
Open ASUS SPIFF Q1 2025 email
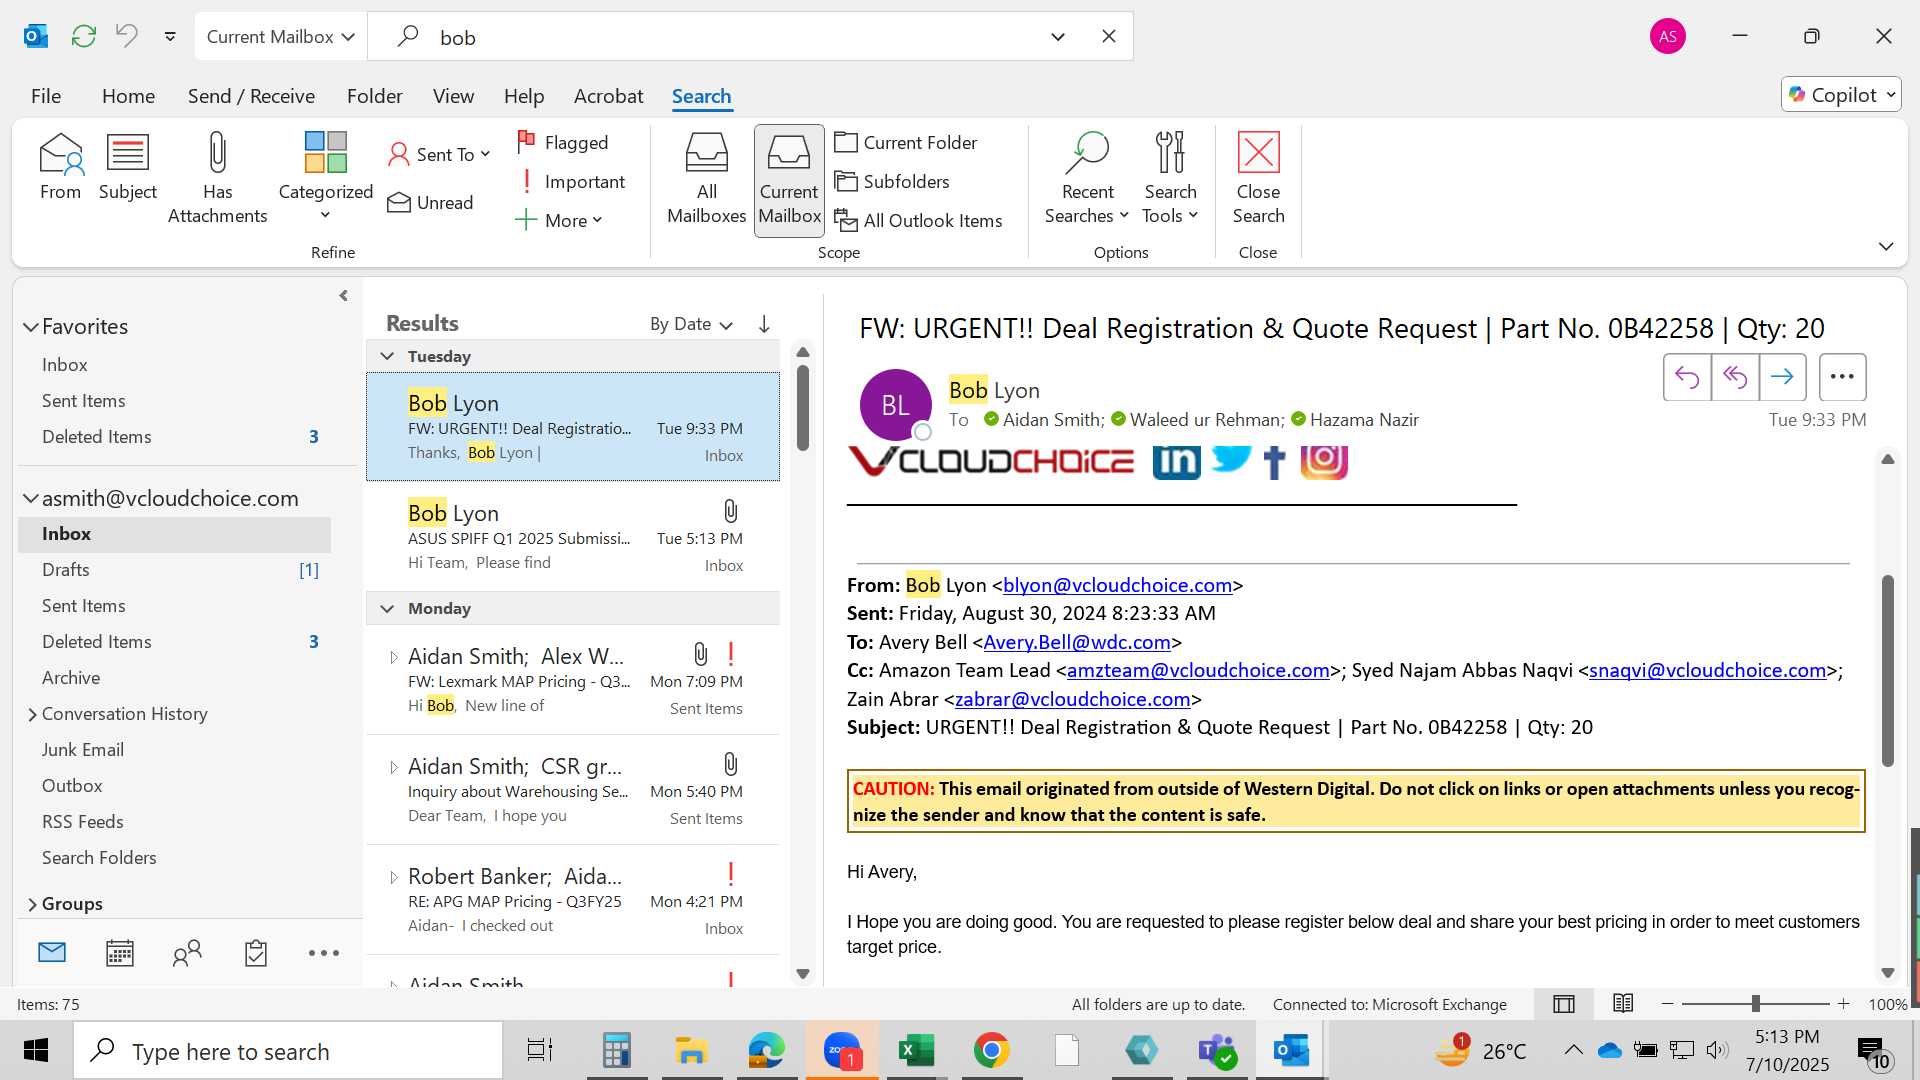[x=573, y=538]
